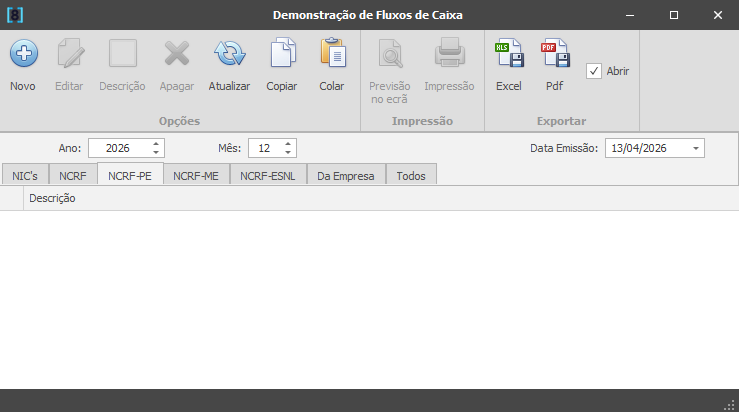Toggle the Abrir checkbox
The height and width of the screenshot is (412, 739).
coord(594,71)
